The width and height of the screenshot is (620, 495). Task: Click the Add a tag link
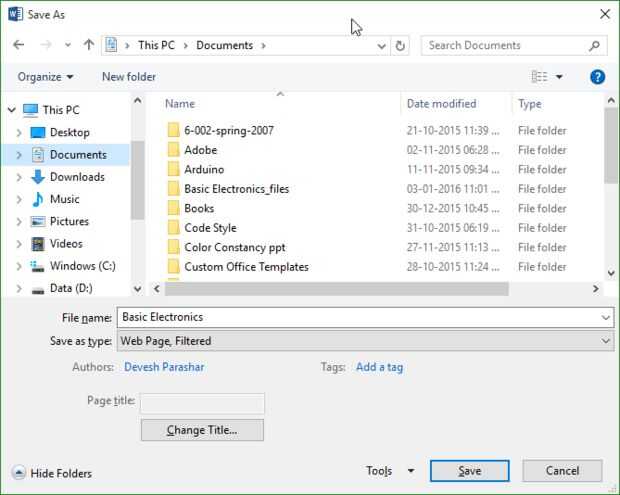379,367
